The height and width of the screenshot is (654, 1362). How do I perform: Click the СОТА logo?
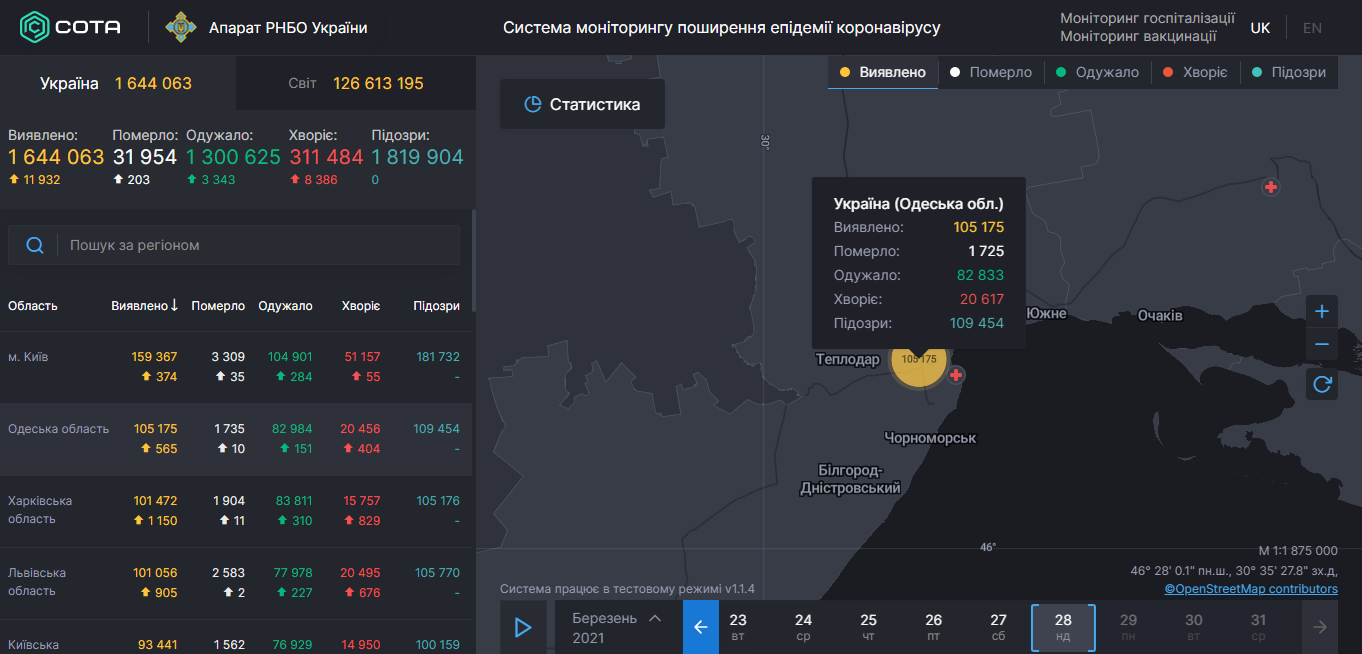(68, 27)
